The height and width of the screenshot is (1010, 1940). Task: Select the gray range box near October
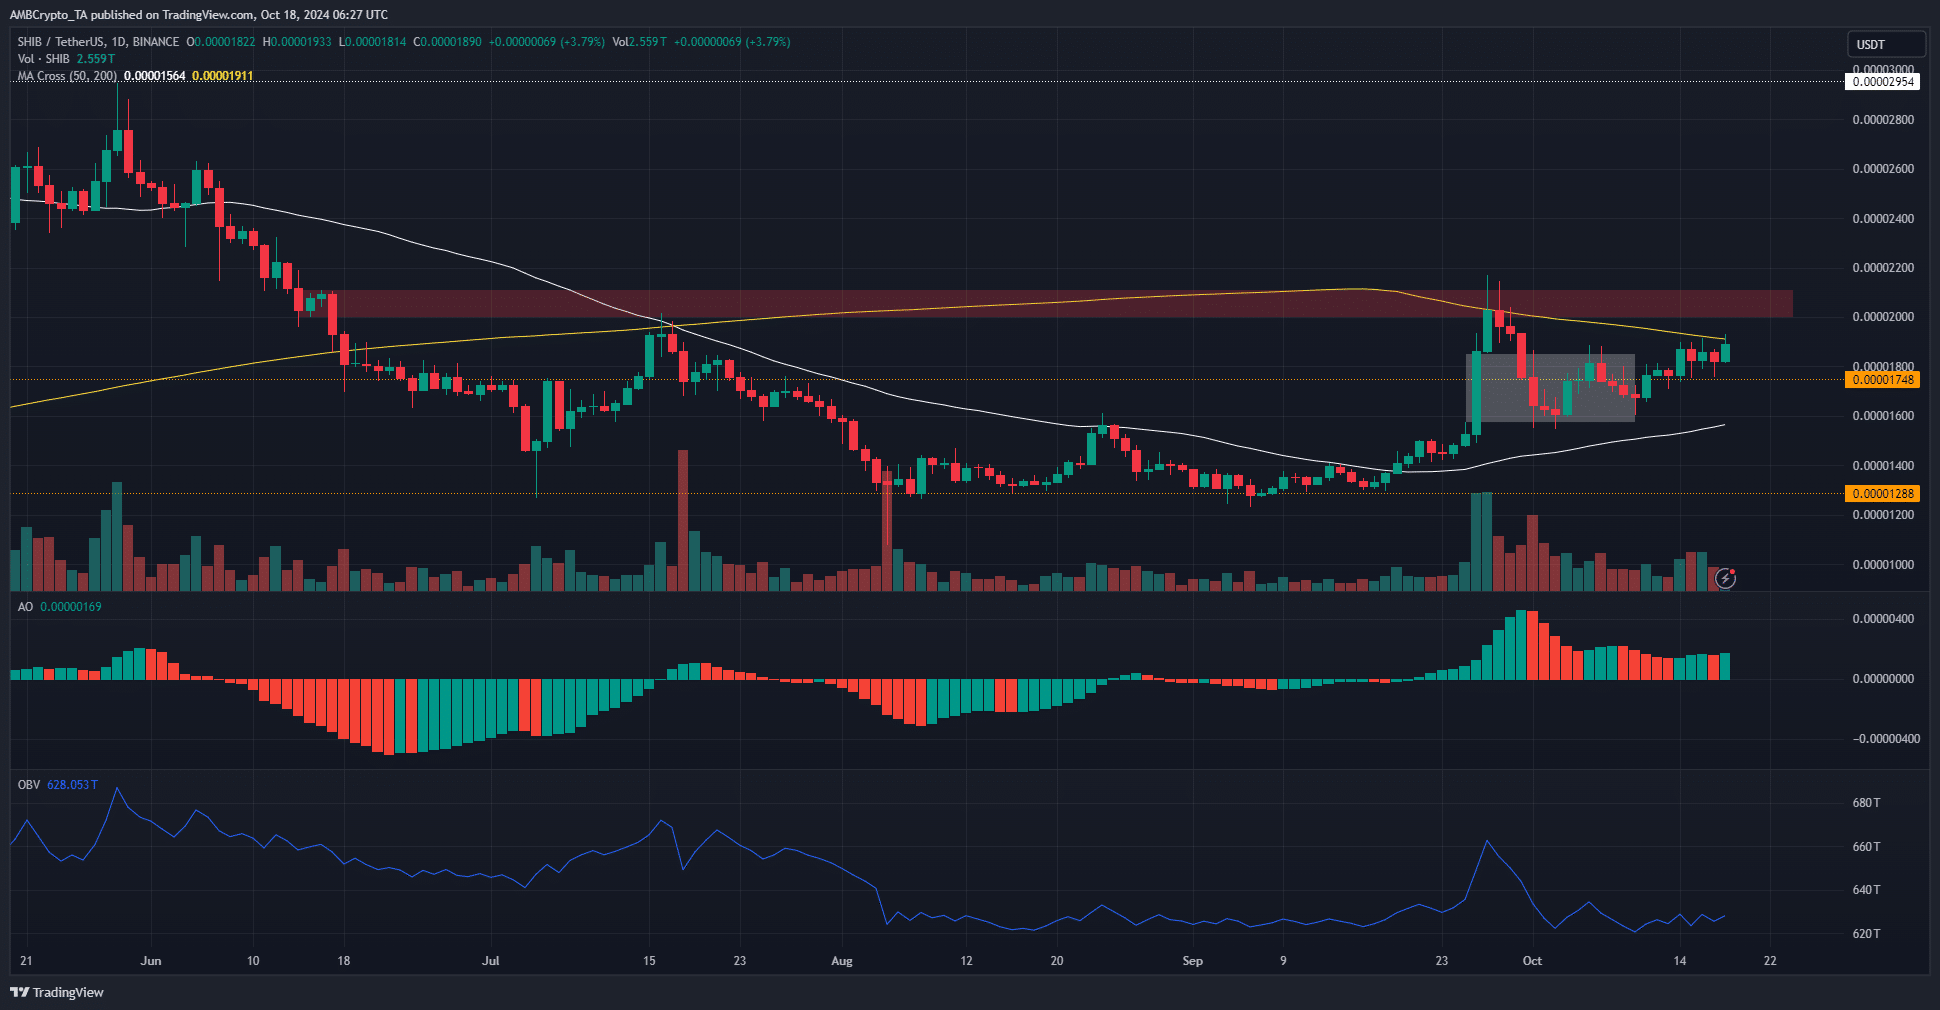click(x=1550, y=388)
